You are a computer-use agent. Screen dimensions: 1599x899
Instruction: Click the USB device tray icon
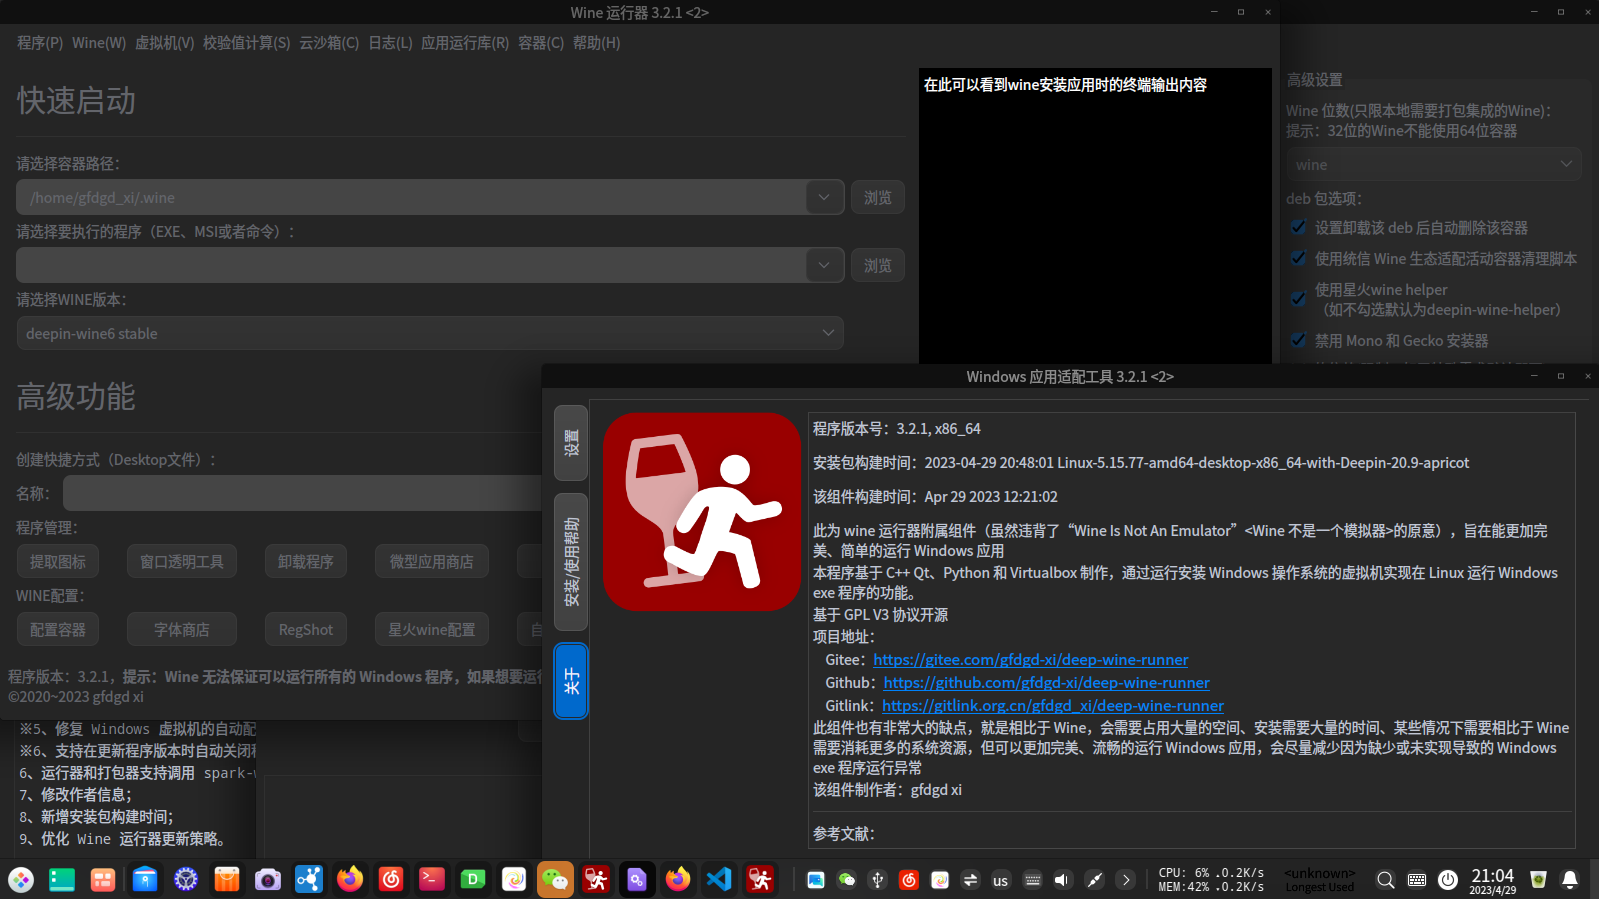click(878, 880)
